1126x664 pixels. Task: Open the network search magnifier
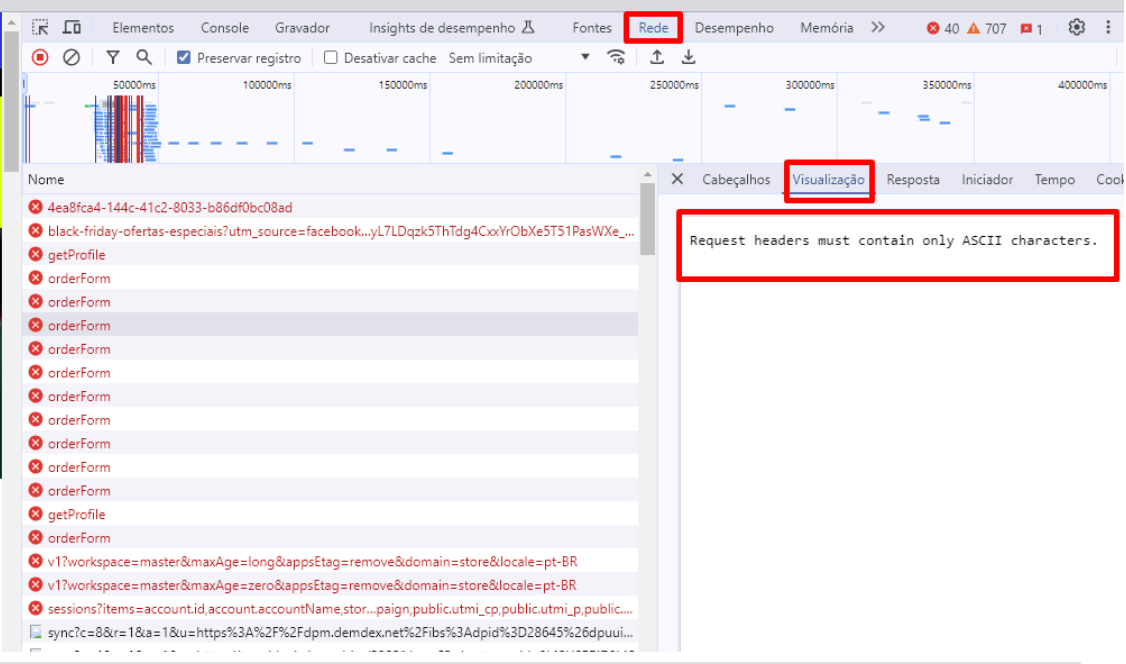click(x=143, y=58)
